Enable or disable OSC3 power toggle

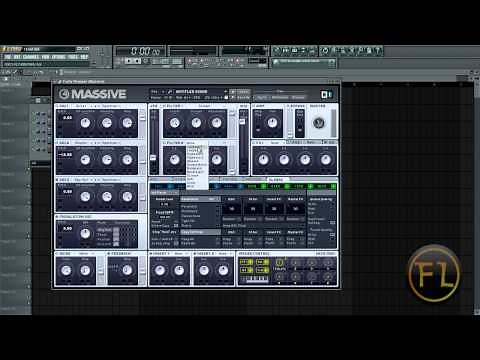coord(57,180)
